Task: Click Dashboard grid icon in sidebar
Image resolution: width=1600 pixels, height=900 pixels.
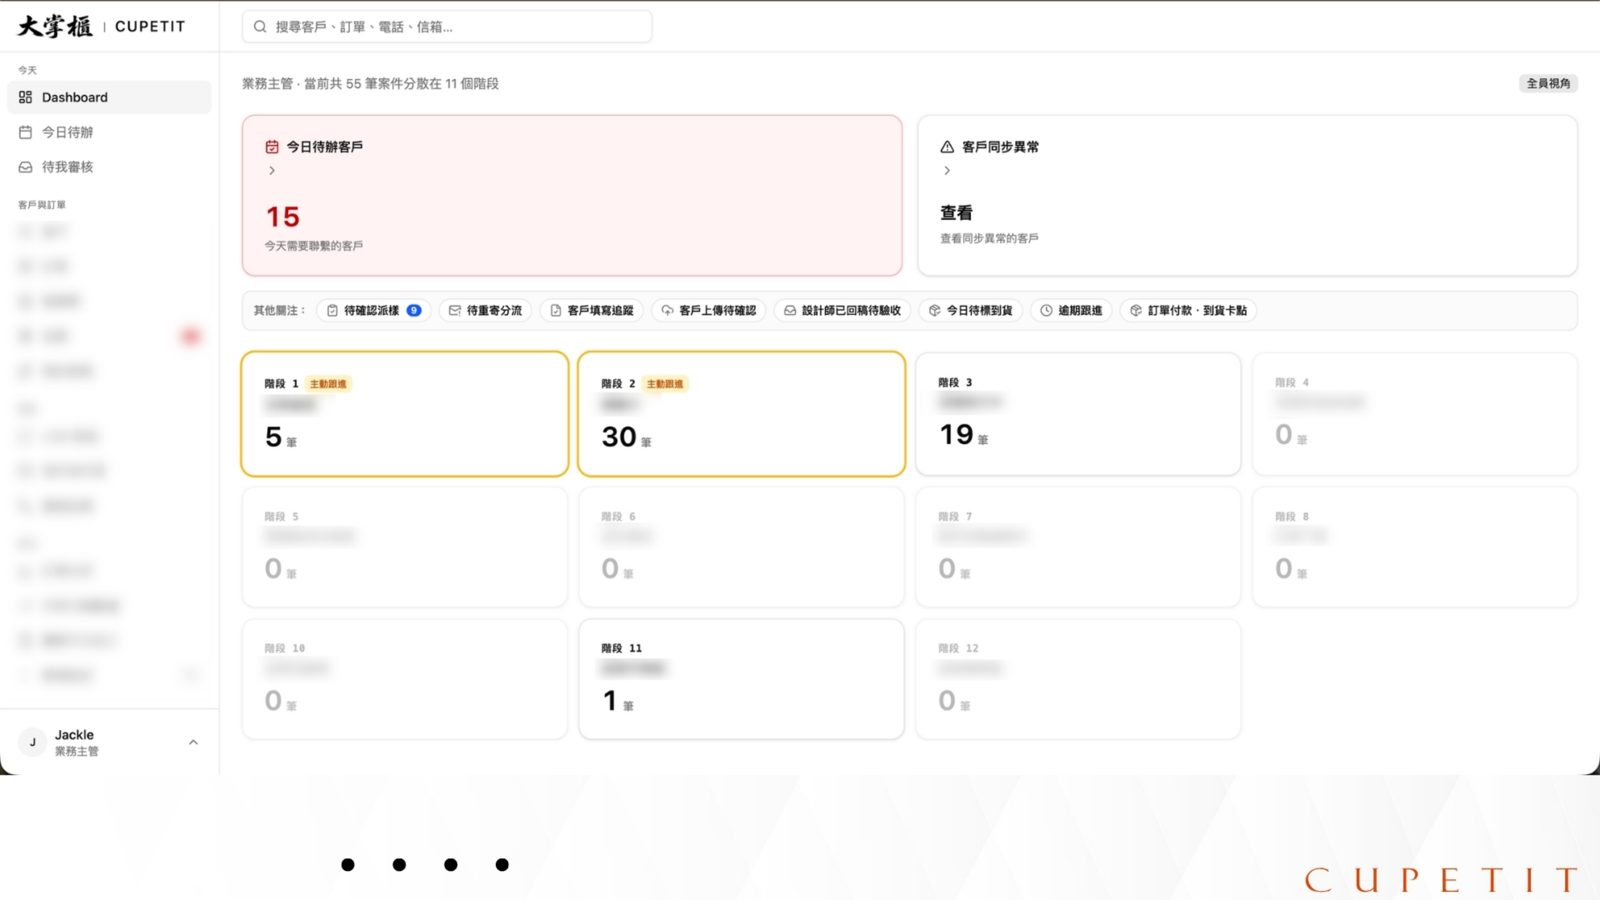Action: point(26,97)
